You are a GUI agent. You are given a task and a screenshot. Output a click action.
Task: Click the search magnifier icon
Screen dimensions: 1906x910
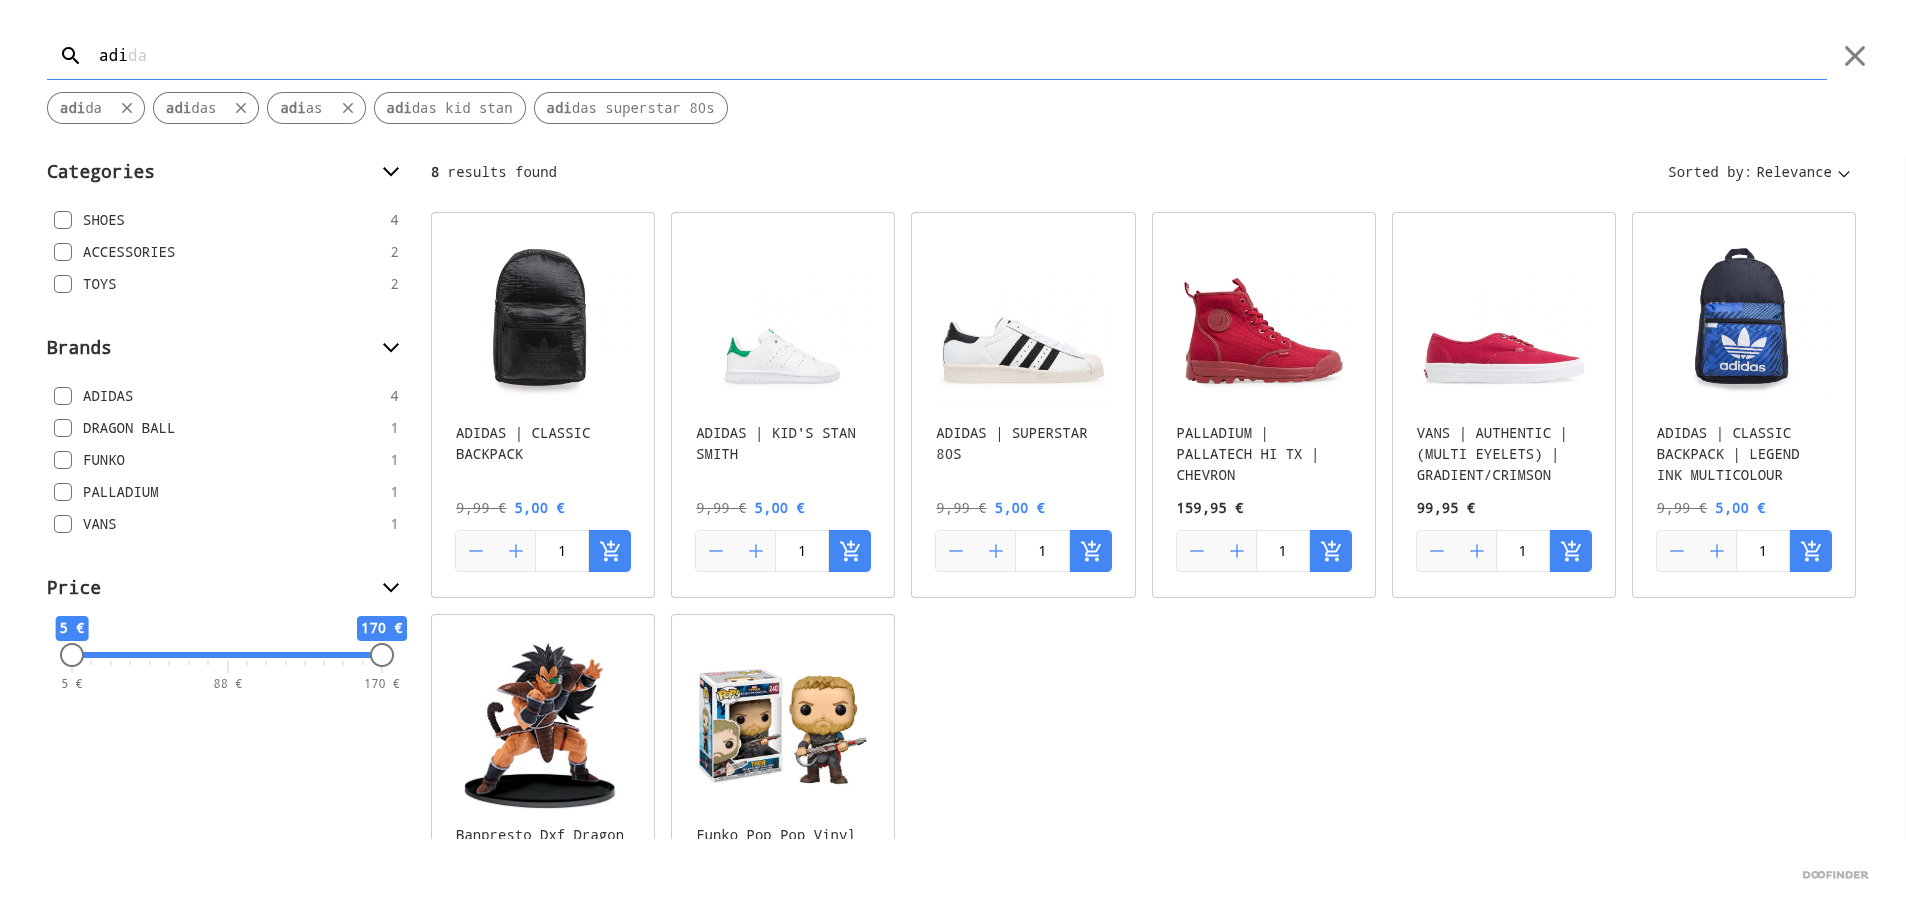[x=70, y=56]
